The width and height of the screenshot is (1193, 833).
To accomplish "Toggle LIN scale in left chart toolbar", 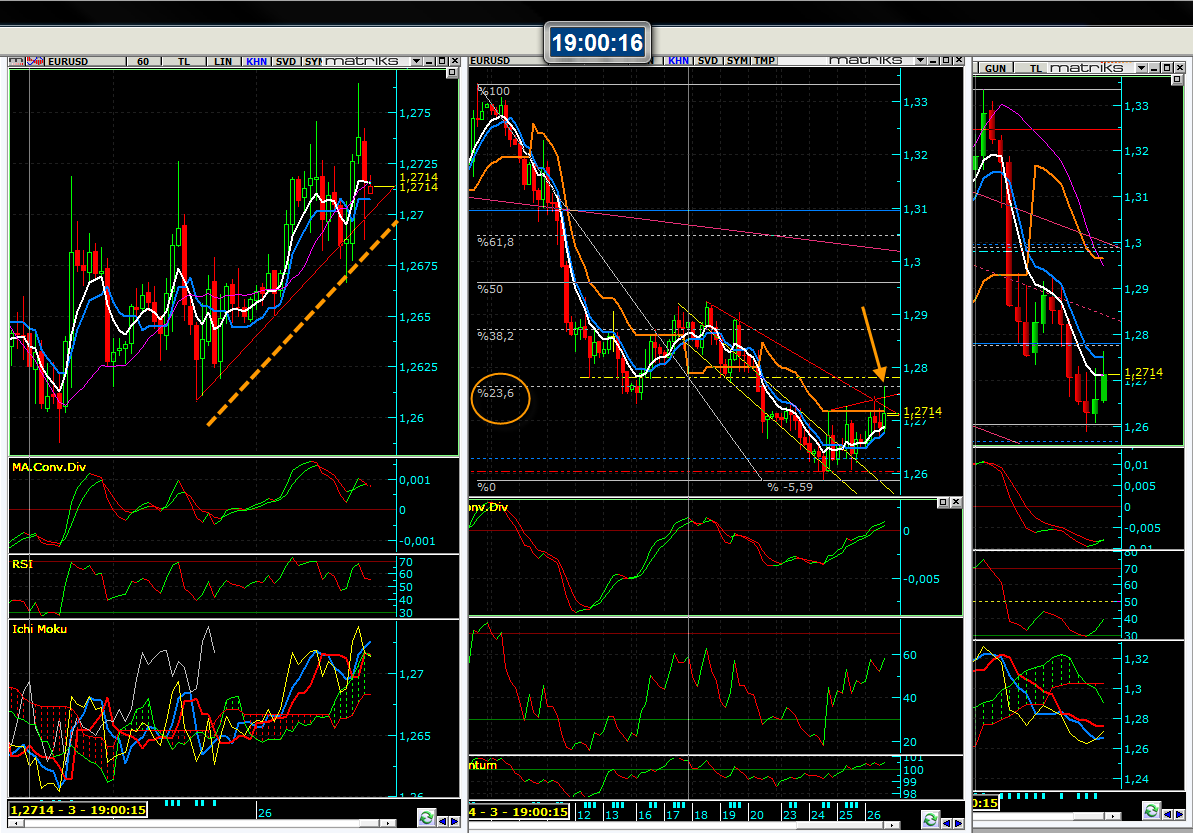I will [223, 61].
